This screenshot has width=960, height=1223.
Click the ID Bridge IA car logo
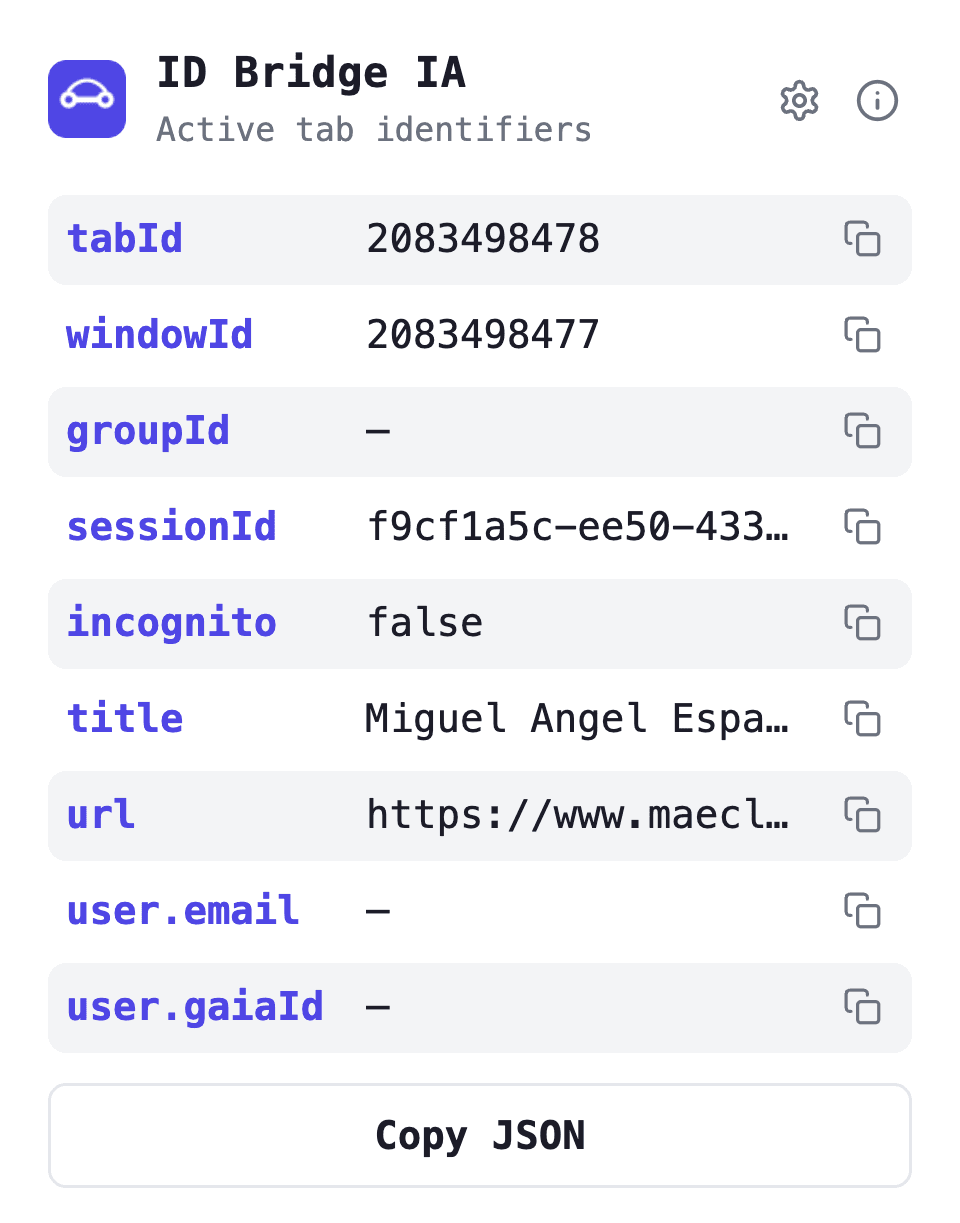tap(87, 99)
